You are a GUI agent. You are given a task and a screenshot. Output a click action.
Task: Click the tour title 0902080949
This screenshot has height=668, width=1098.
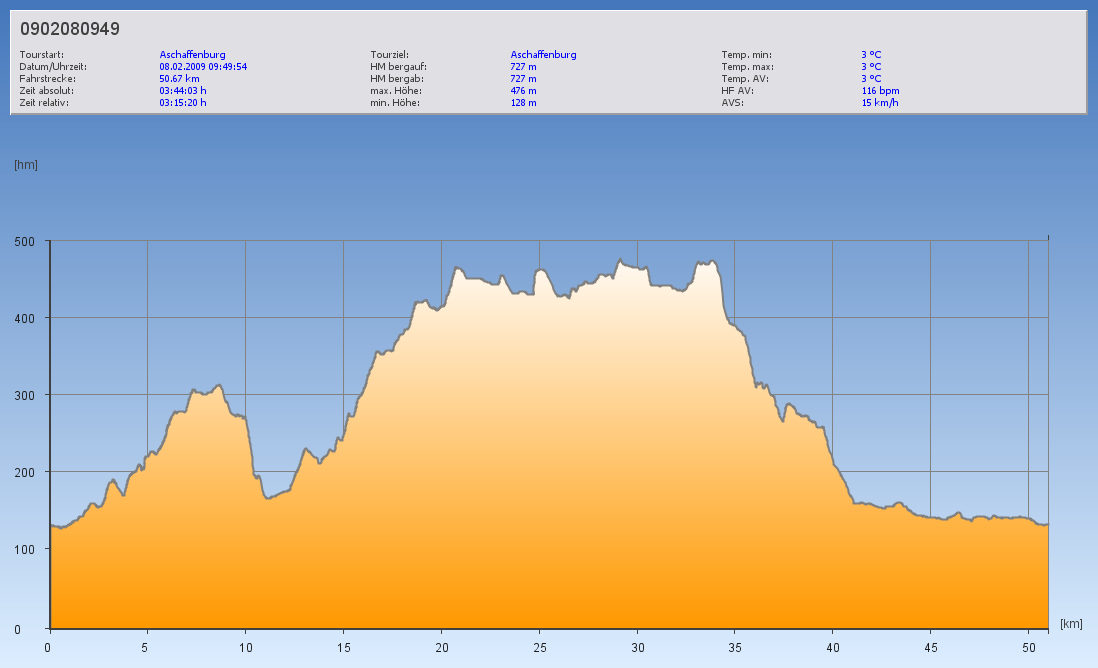coord(70,29)
